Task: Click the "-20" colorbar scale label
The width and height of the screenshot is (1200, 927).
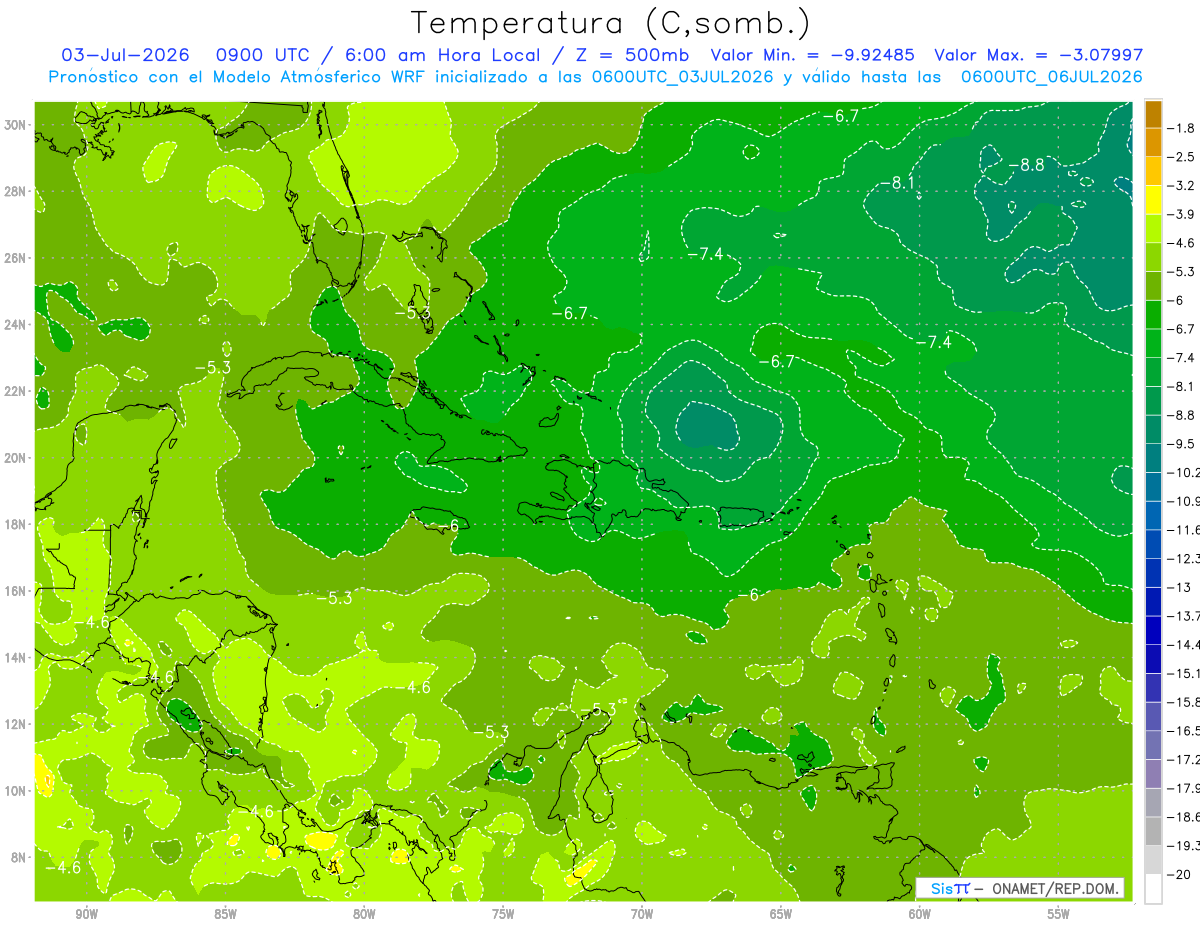Action: pos(1179,874)
